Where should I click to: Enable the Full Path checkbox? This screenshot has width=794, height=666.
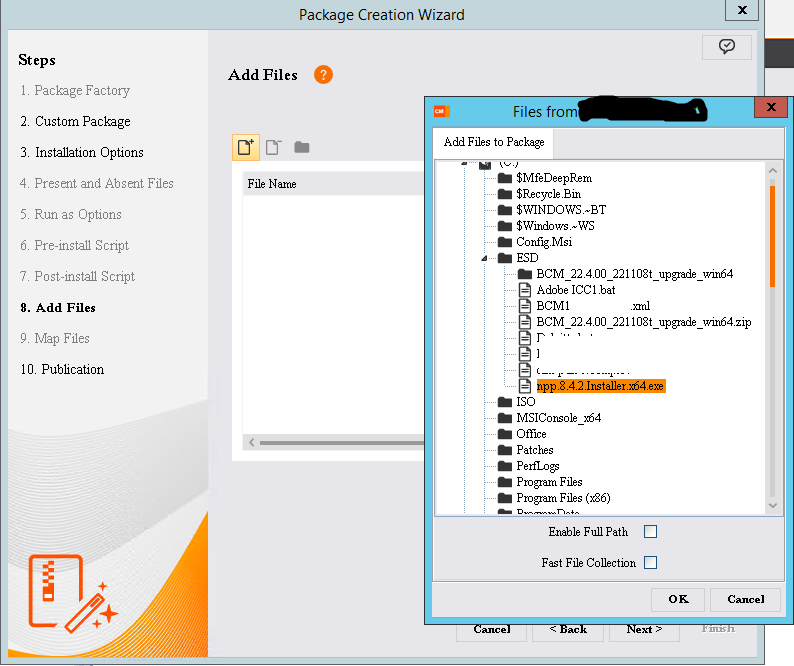pyautogui.click(x=650, y=532)
